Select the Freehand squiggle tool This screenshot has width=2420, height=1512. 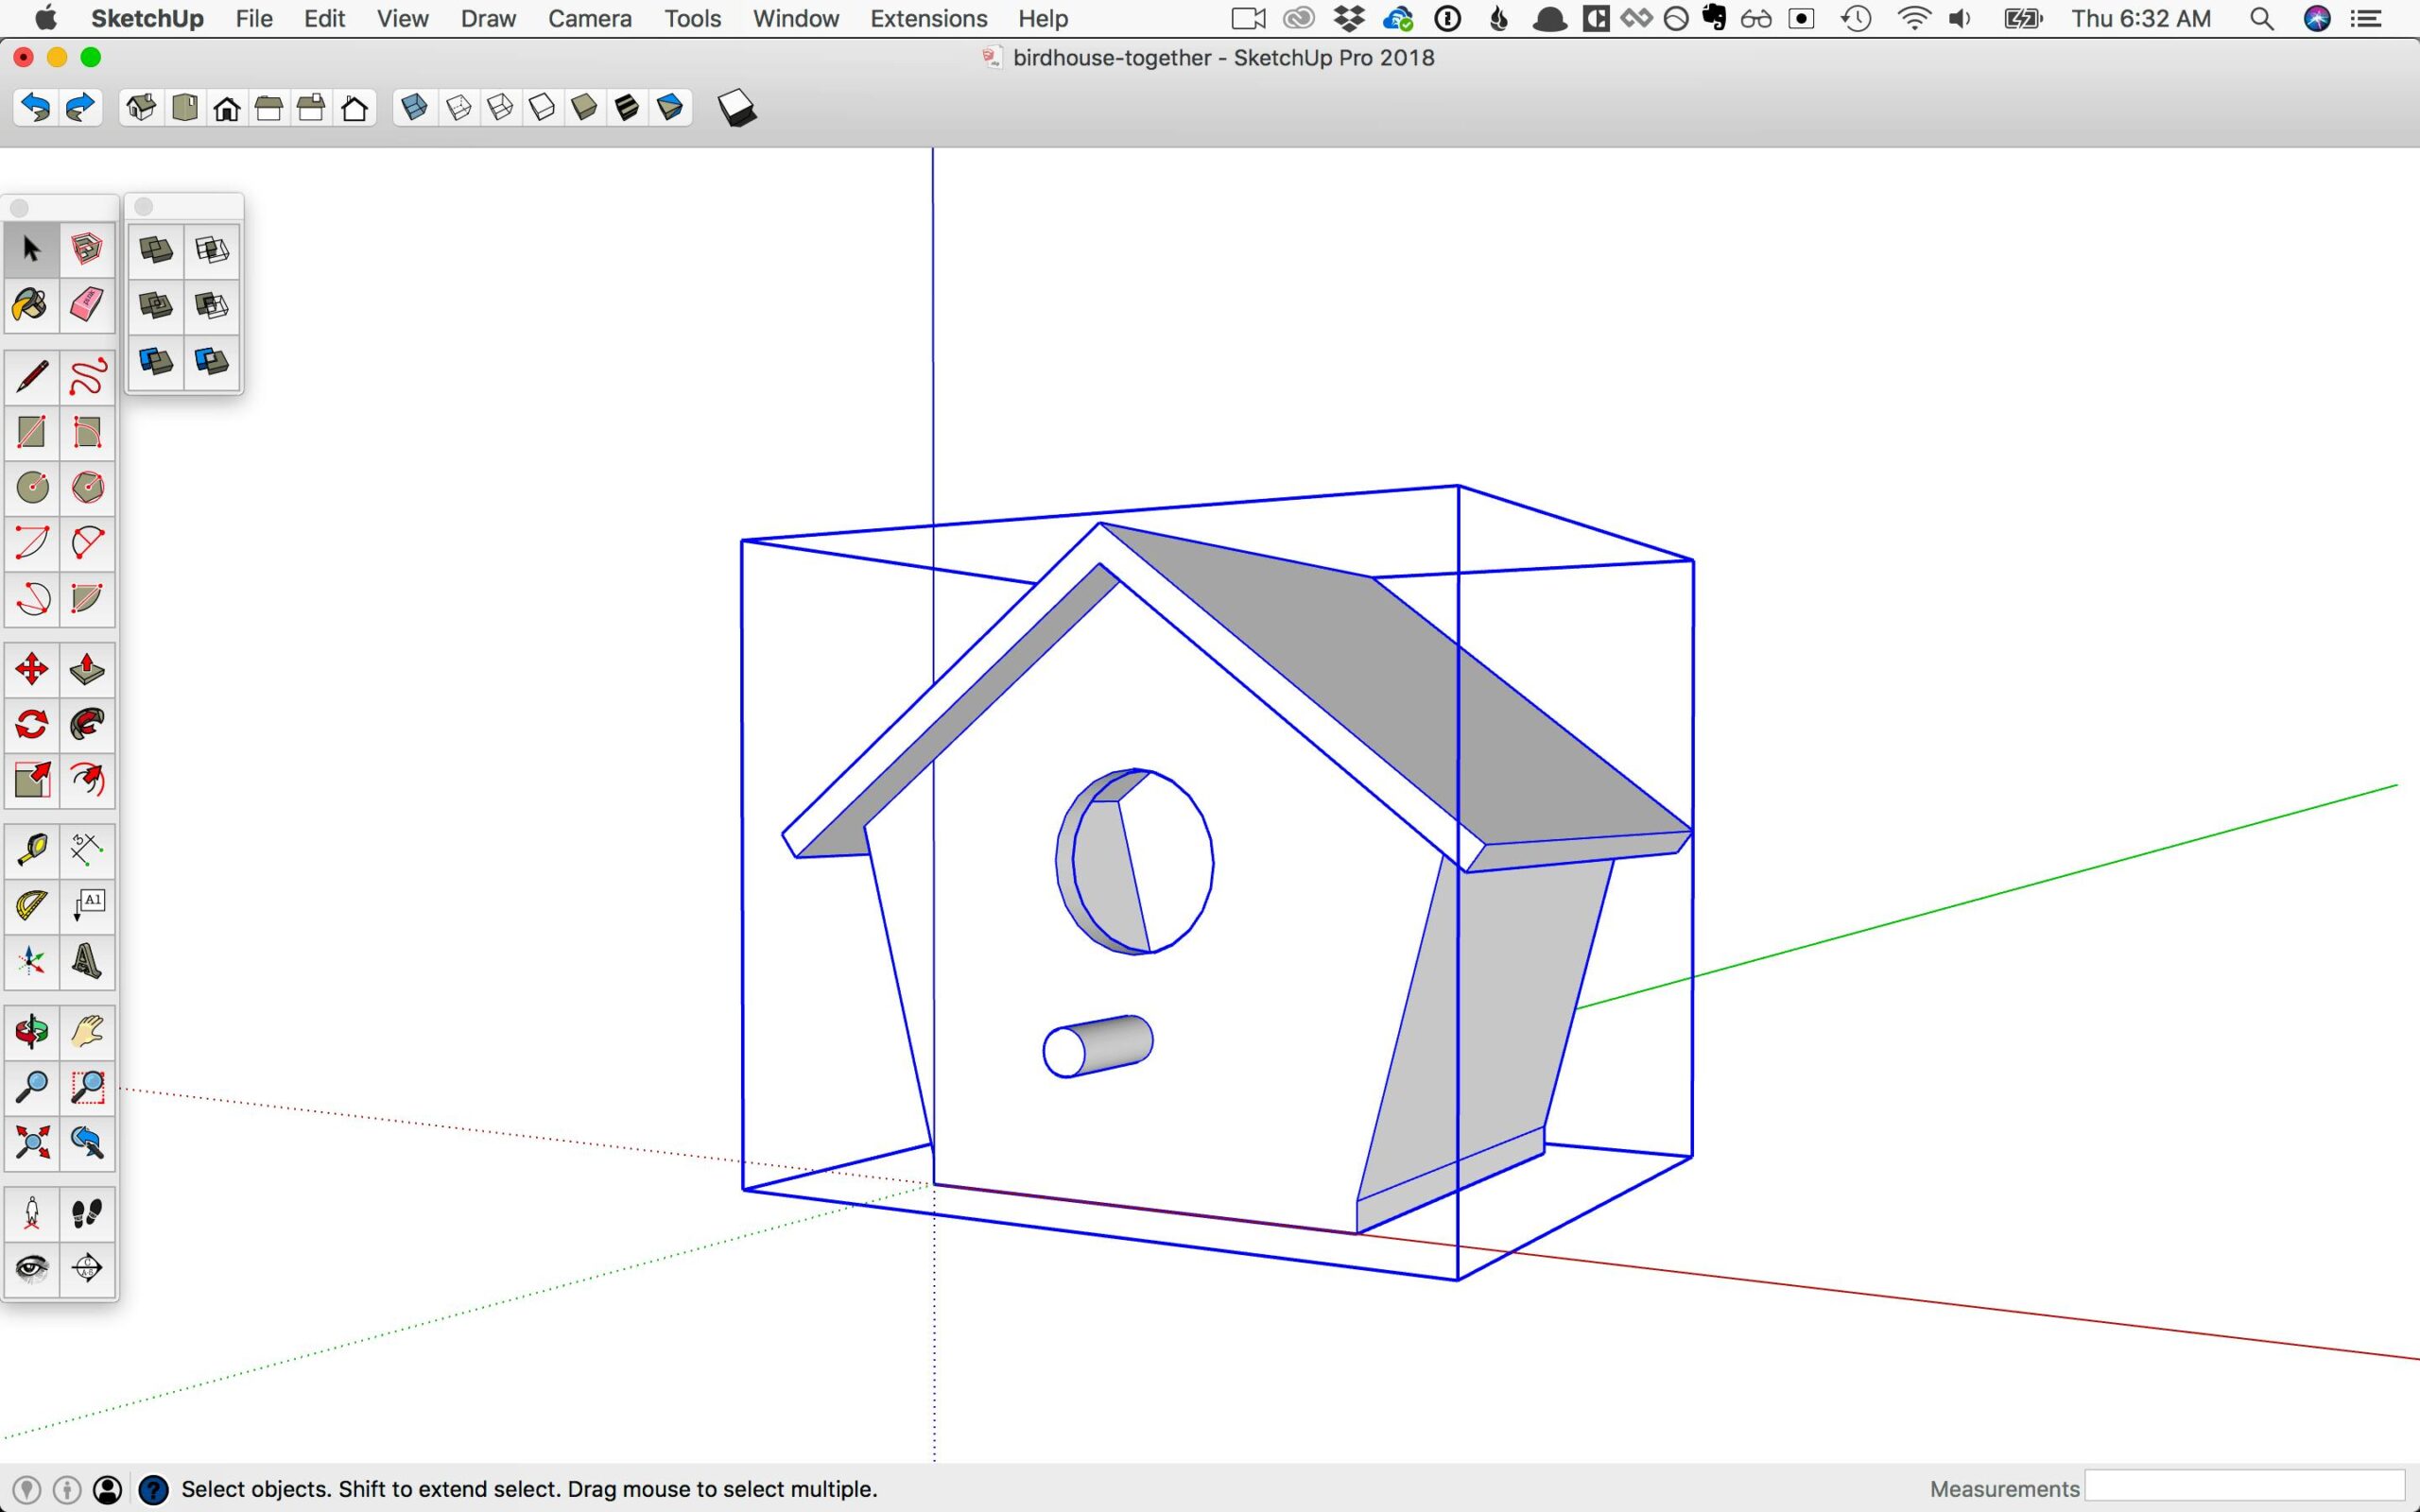coord(87,377)
